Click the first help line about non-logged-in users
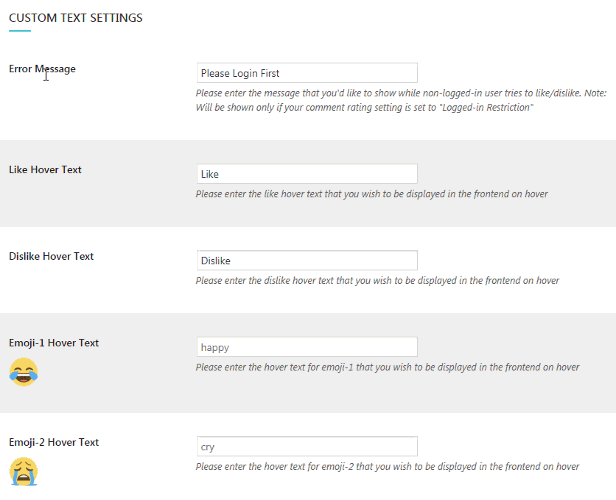Screen dimensions: 616x500 (401, 93)
